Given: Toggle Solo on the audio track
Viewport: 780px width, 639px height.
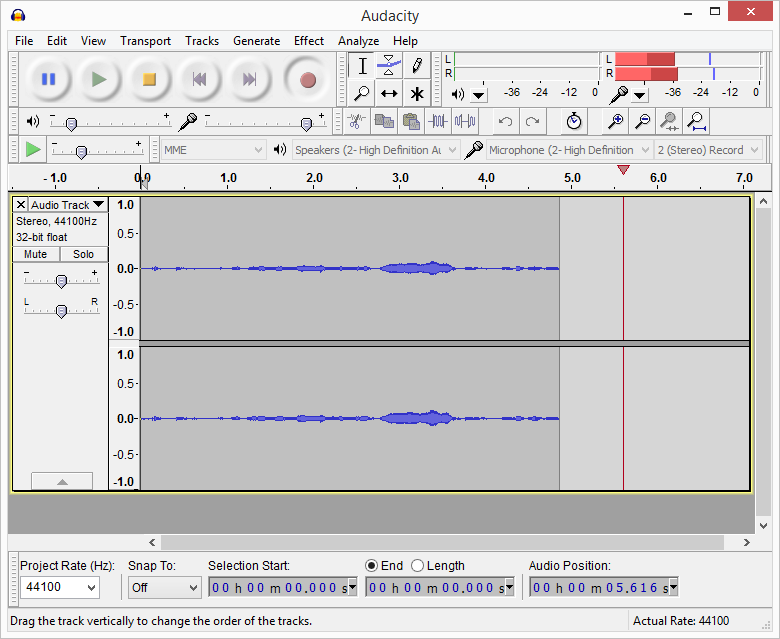Looking at the screenshot, I should [x=83, y=254].
